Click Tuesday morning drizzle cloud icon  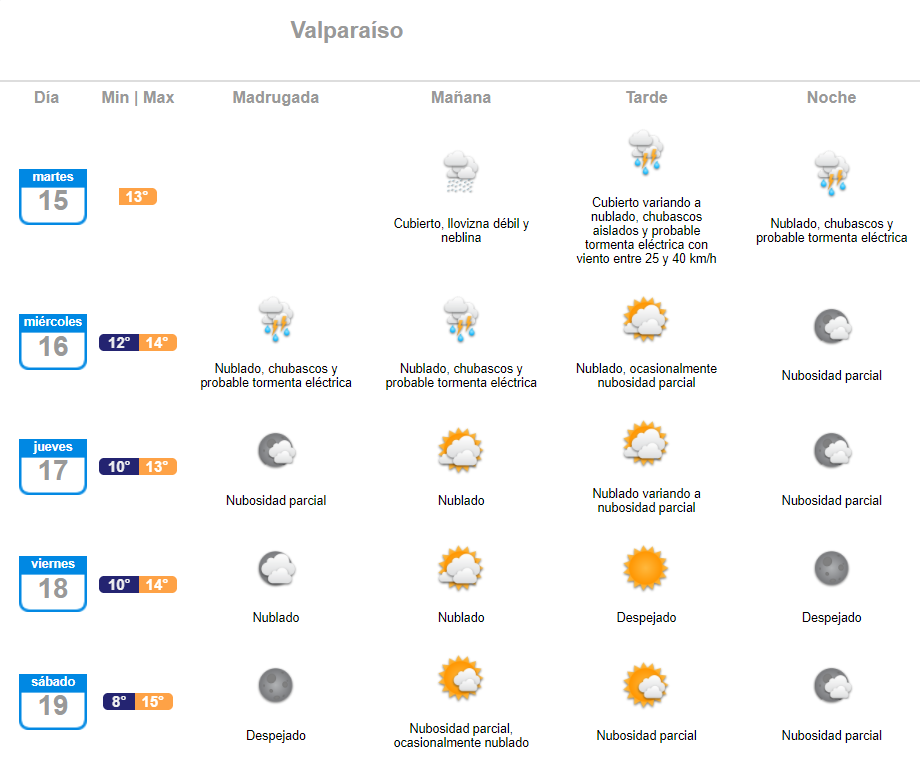tap(461, 172)
